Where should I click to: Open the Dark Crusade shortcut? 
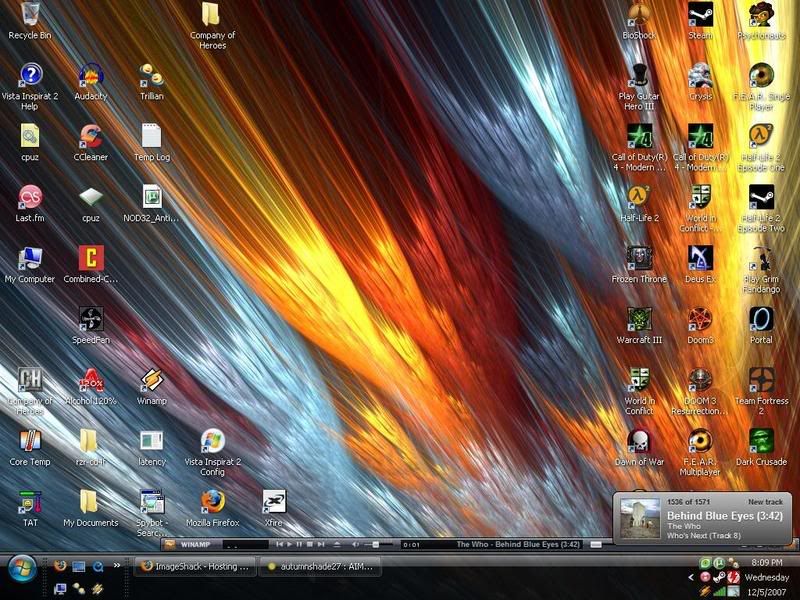761,447
